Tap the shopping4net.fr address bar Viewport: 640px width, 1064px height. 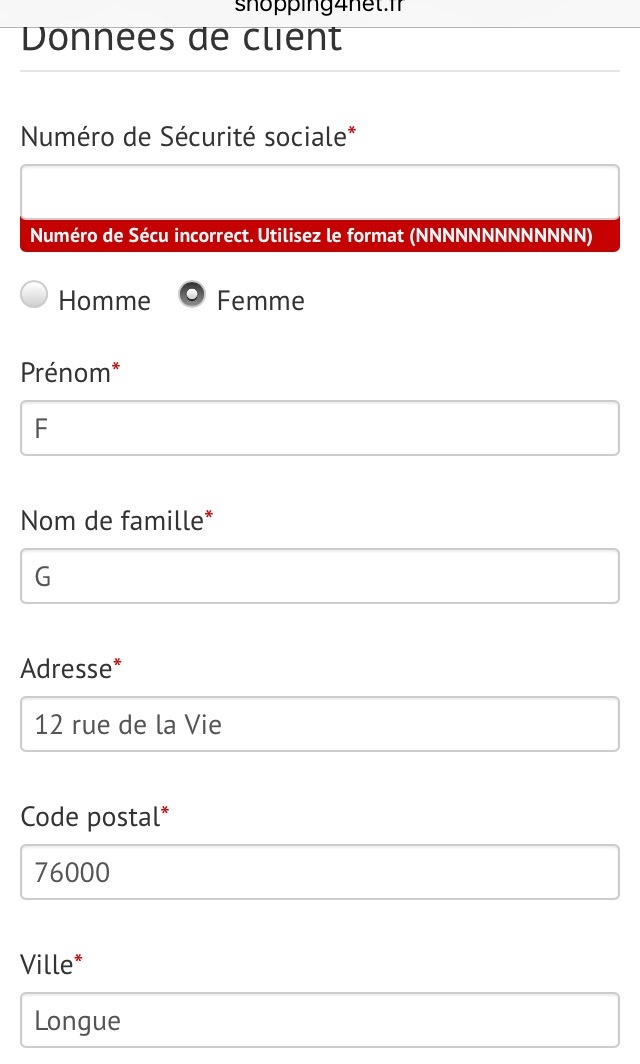pyautogui.click(x=320, y=8)
